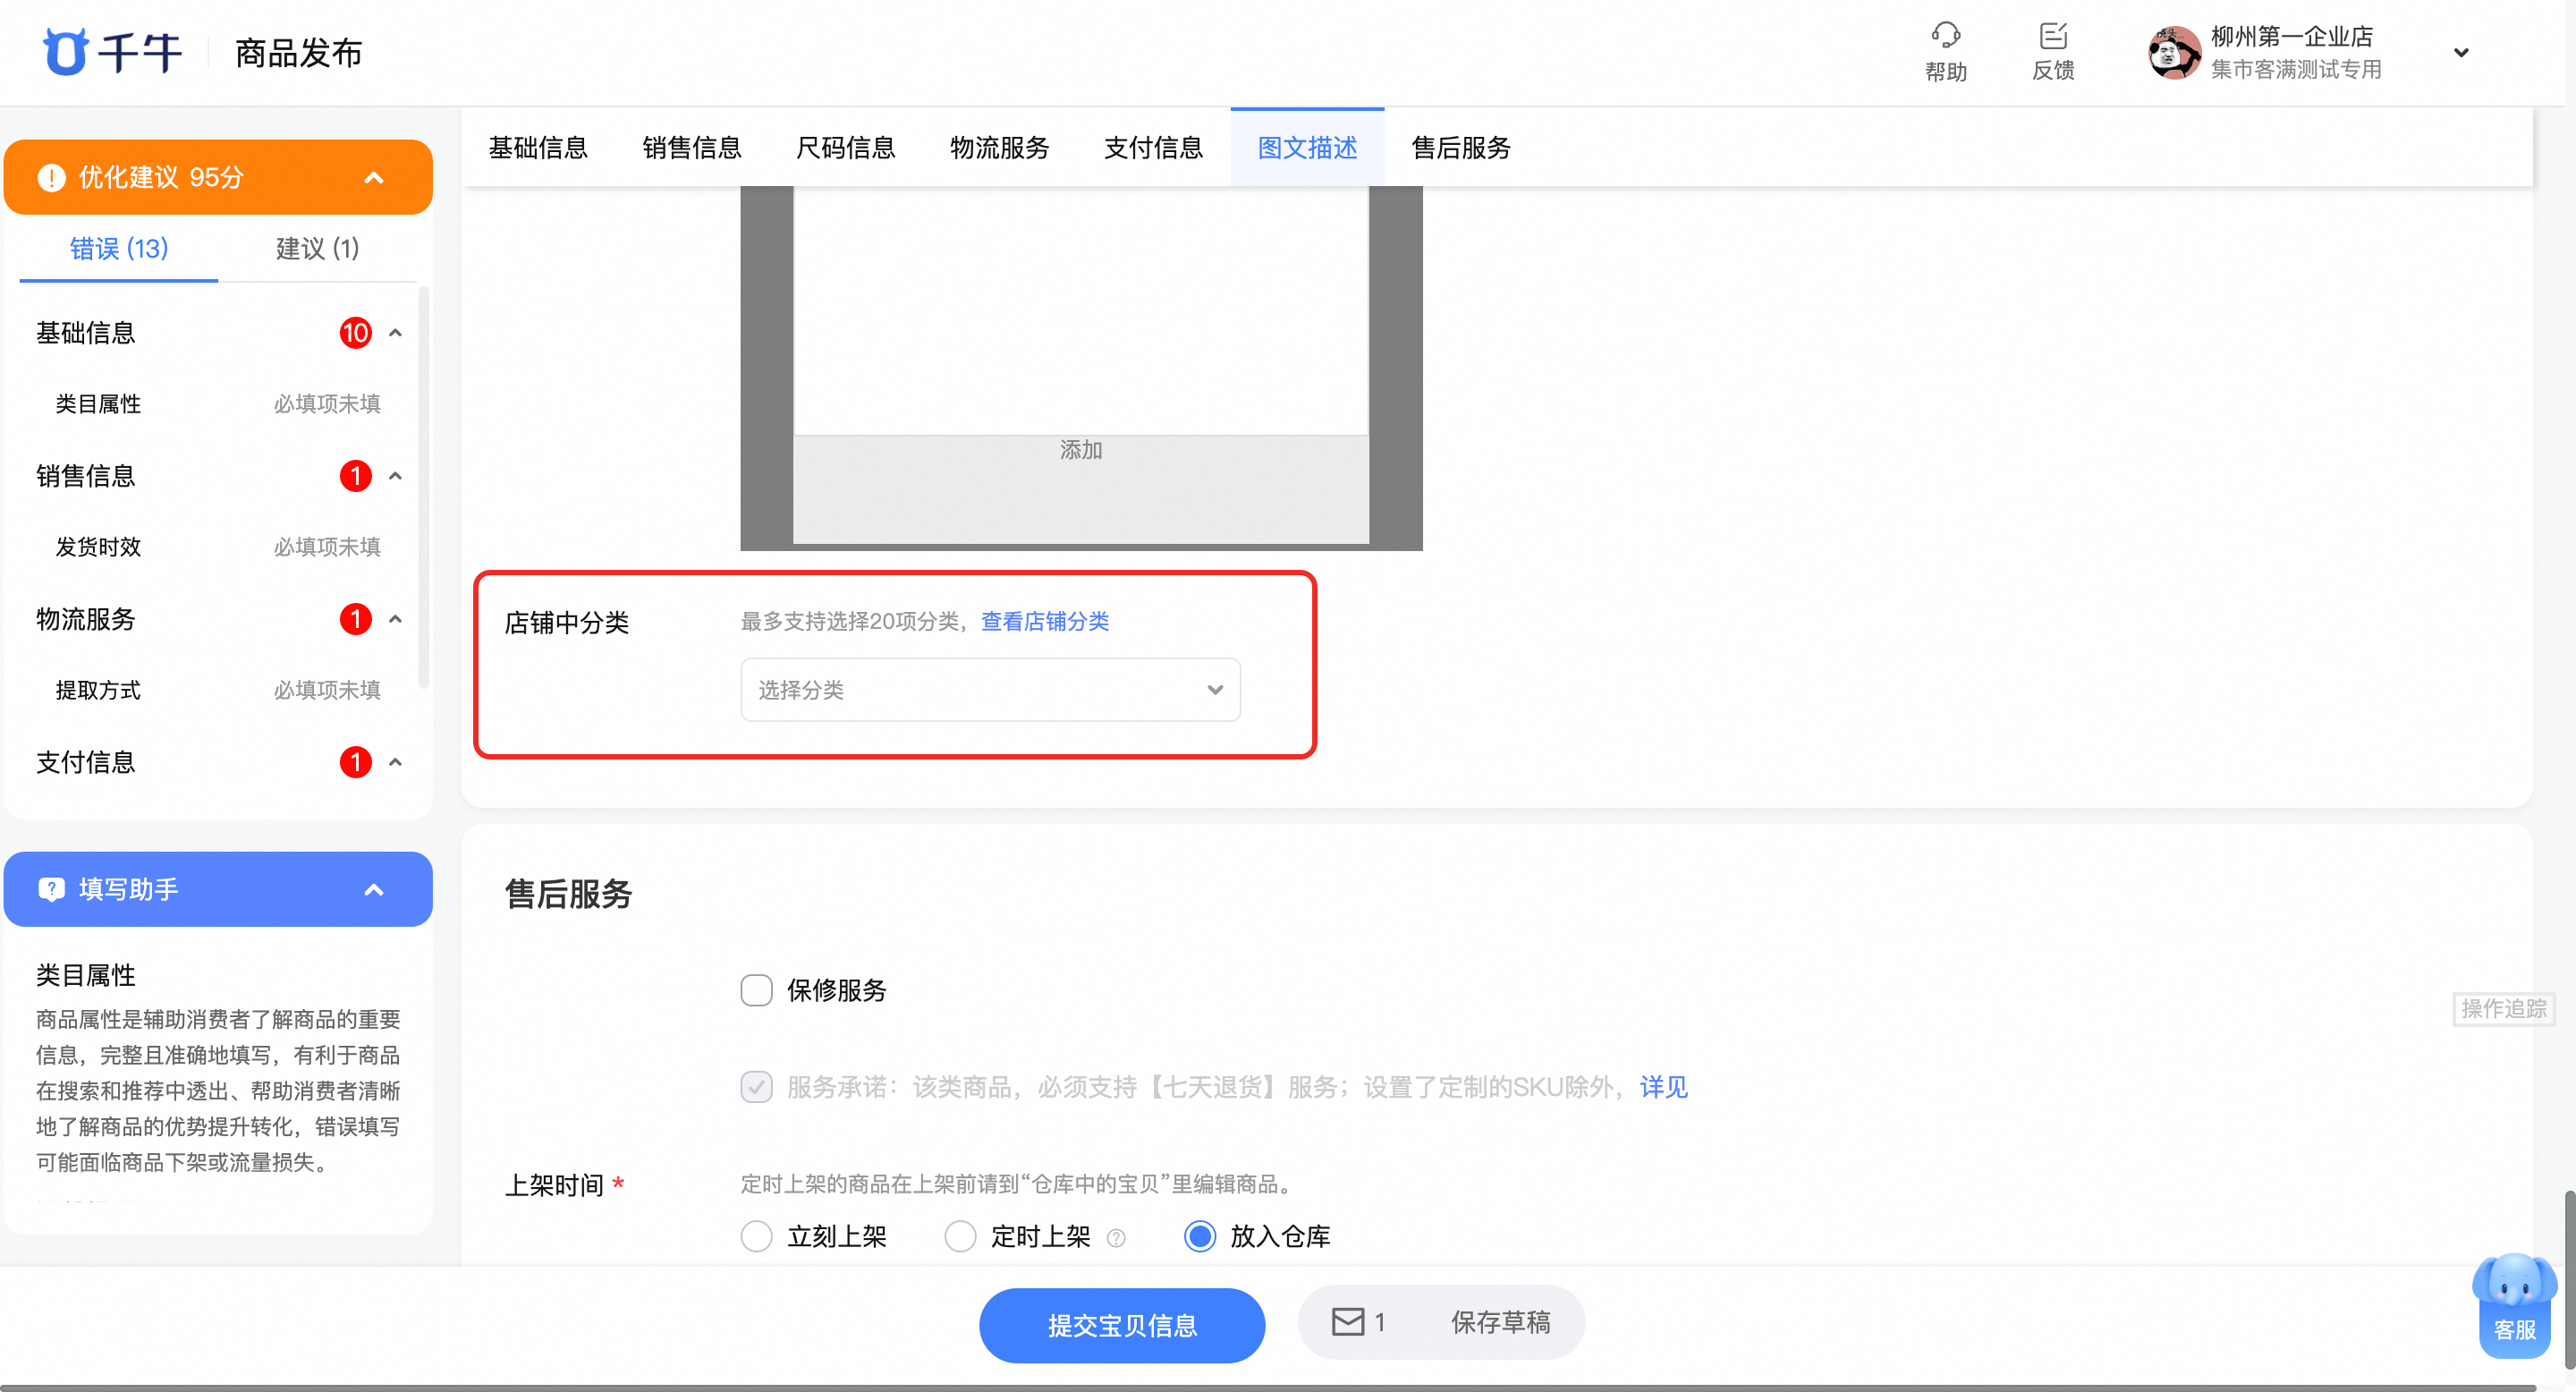Collapse the 填写助手 panel chevron
This screenshot has width=2576, height=1392.
pos(373,889)
